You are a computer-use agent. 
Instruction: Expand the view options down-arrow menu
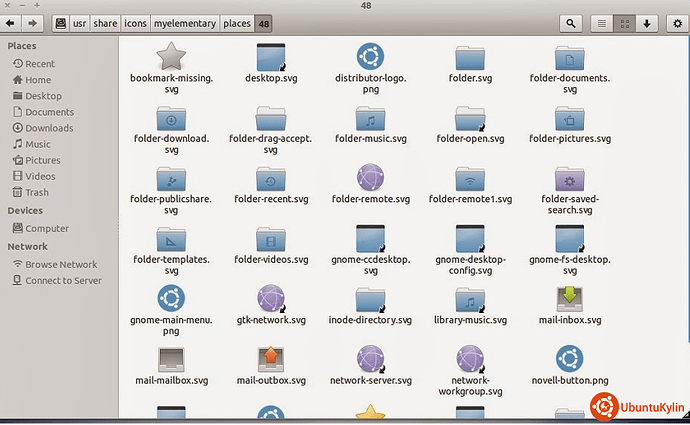click(647, 22)
